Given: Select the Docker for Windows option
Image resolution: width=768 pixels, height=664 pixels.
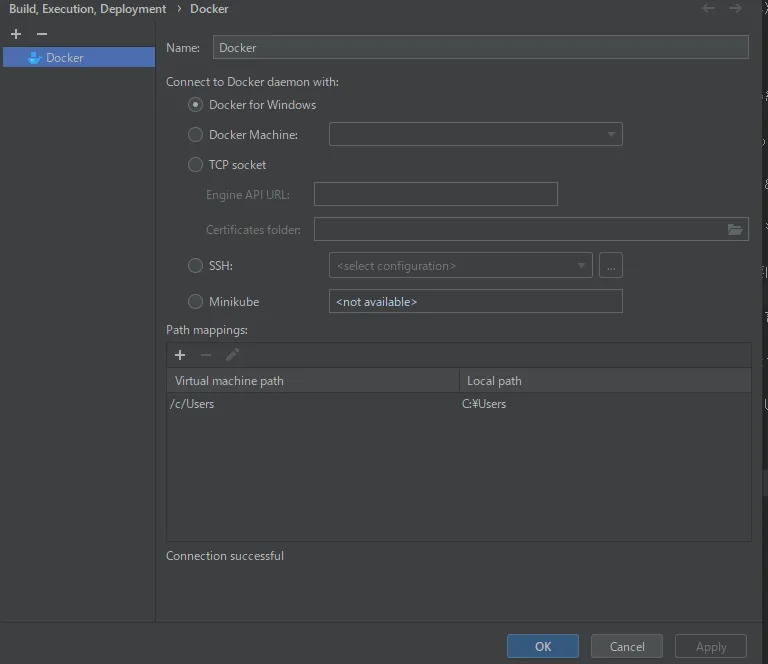Looking at the screenshot, I should [x=196, y=105].
